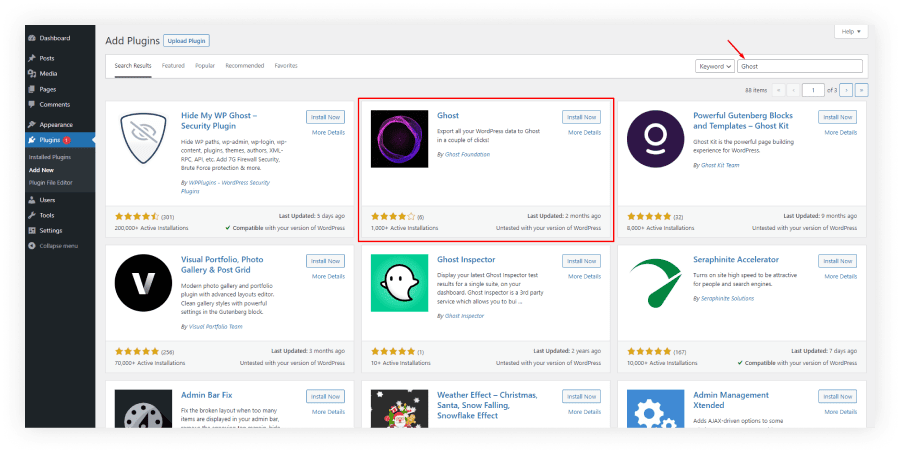This screenshot has height=453, width=900.
Task: Click the Weather Effect Christmas thumbnail
Action: [x=399, y=409]
